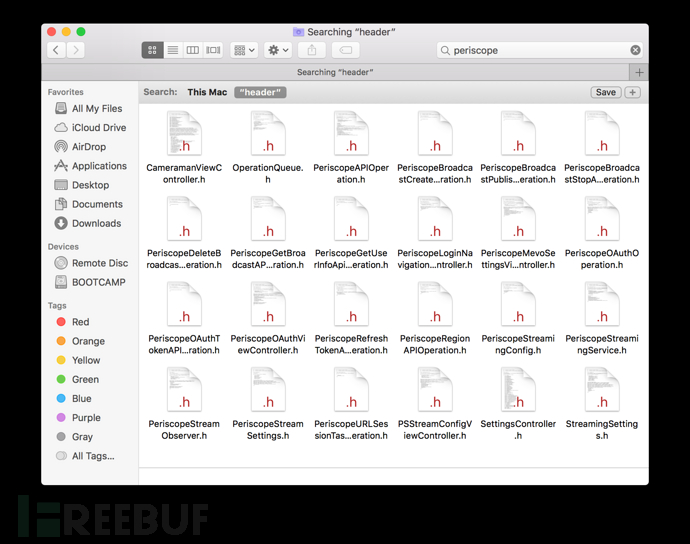690x544 pixels.
Task: Clear the search field text
Action: pyautogui.click(x=635, y=50)
